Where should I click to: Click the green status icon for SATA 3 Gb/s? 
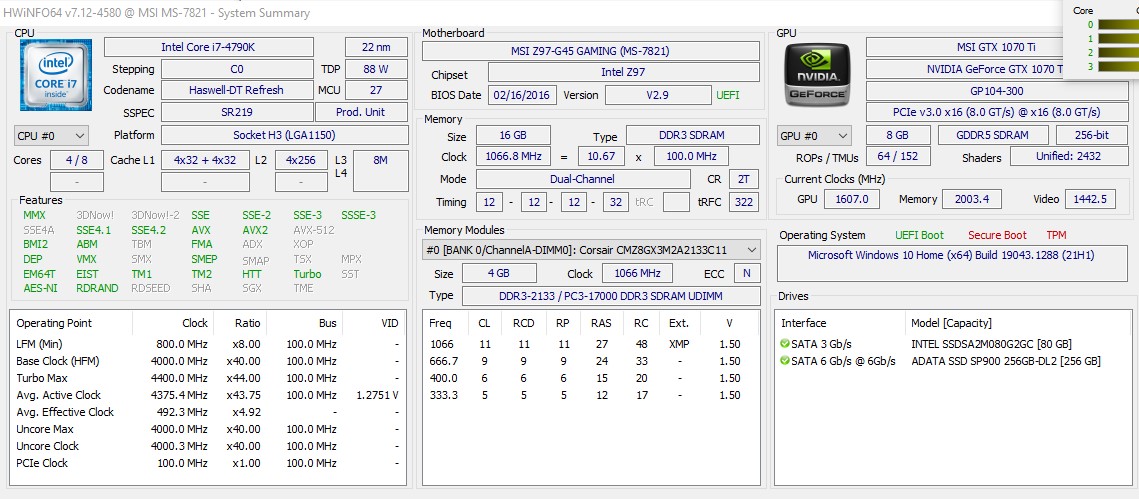click(x=785, y=344)
